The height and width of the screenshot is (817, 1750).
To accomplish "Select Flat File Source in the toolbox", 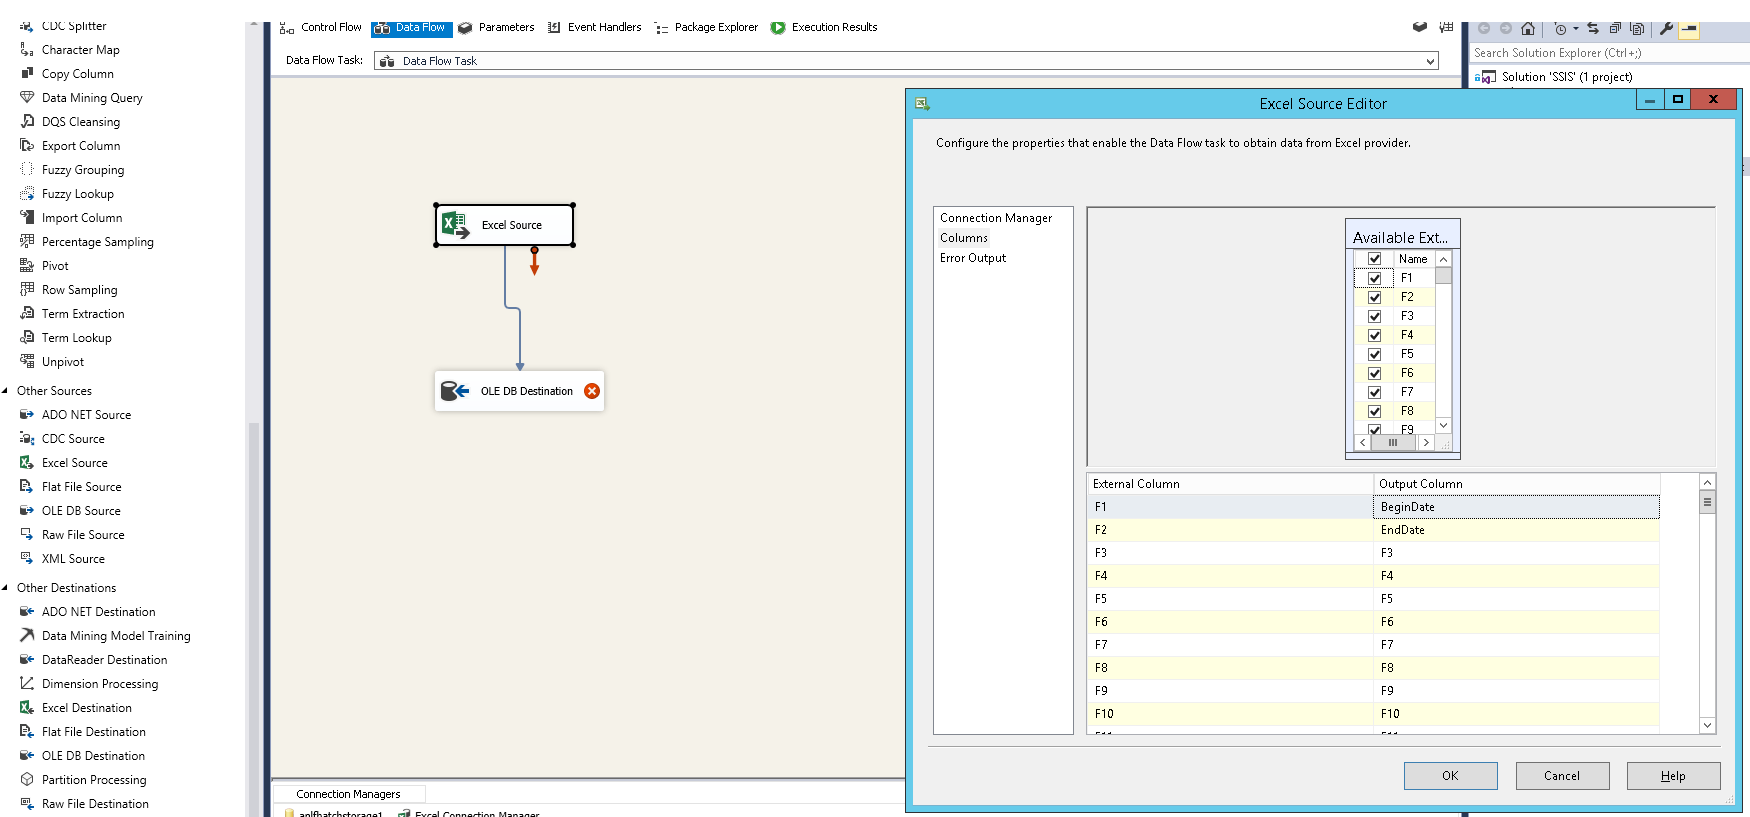I will [81, 487].
